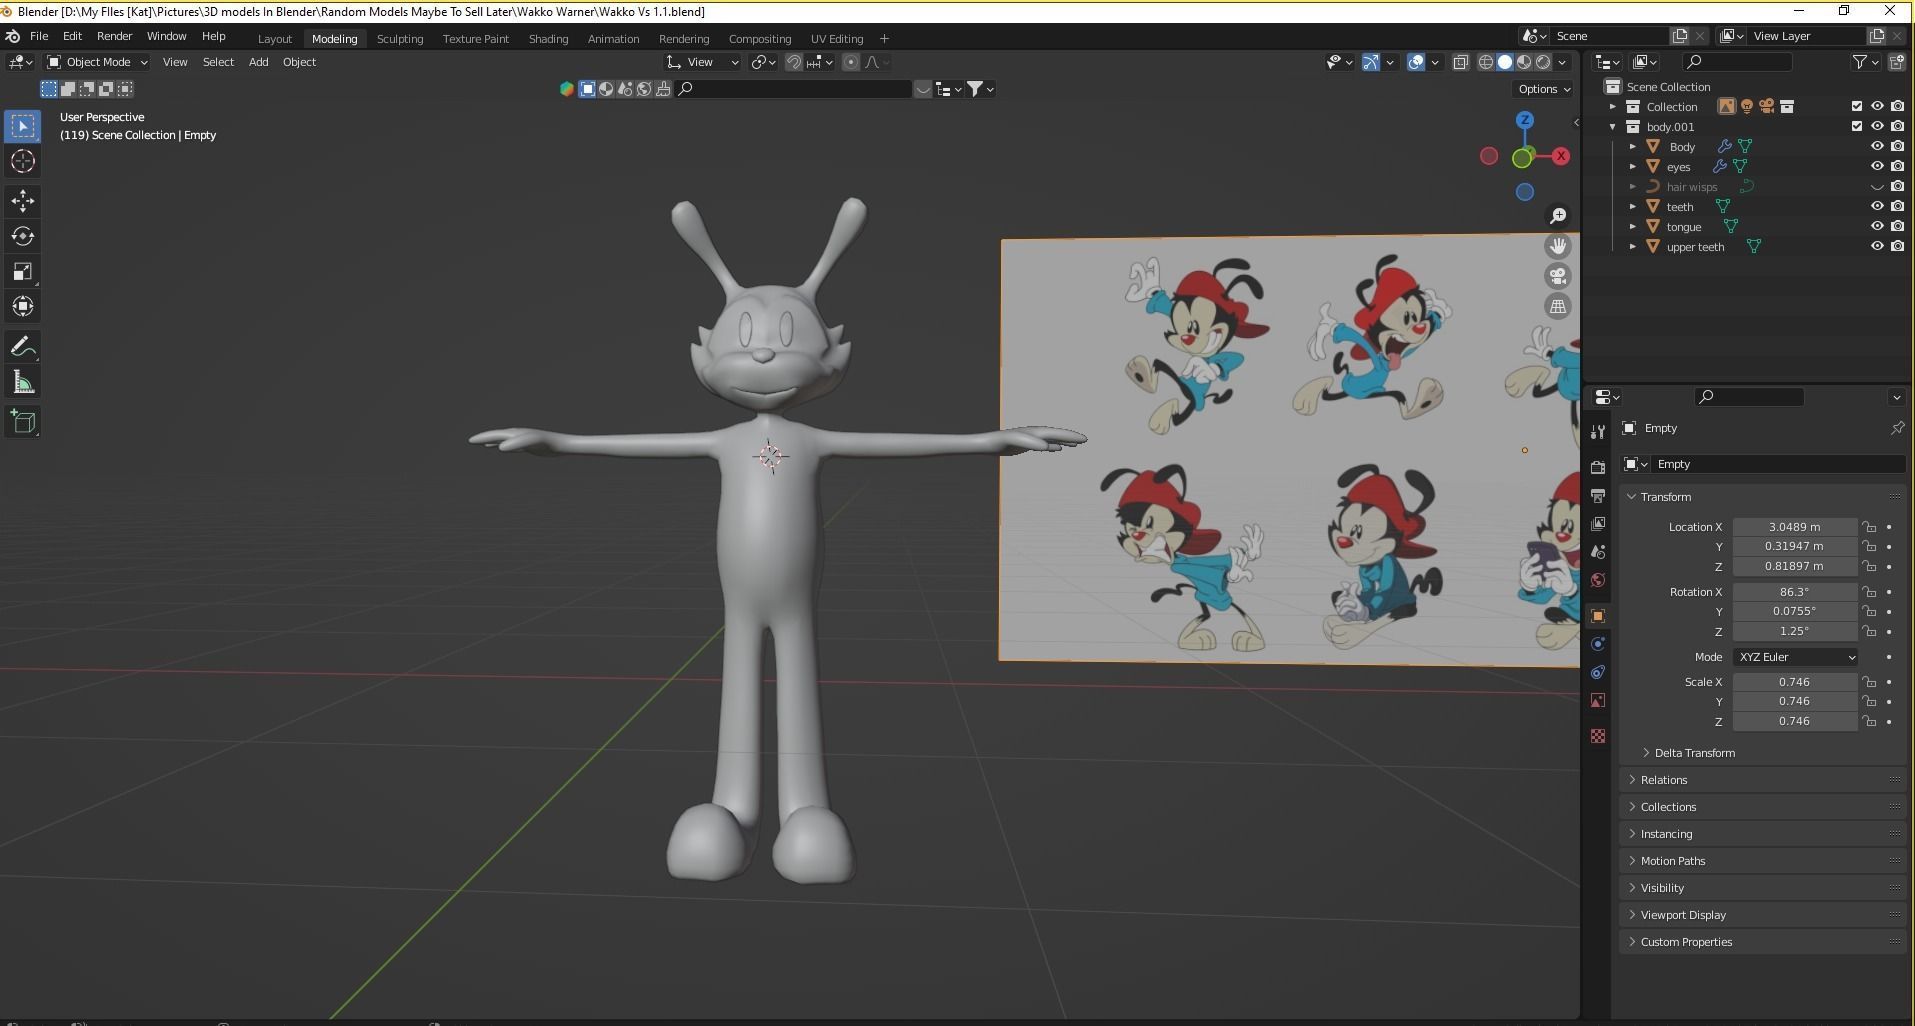Disable upper teeth in renders

[1897, 246]
